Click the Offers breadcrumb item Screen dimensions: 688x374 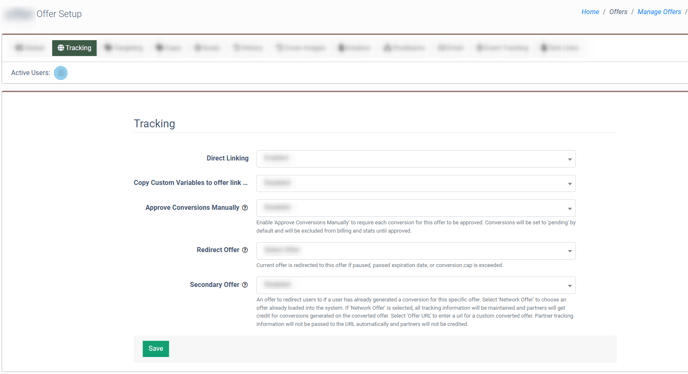[618, 12]
